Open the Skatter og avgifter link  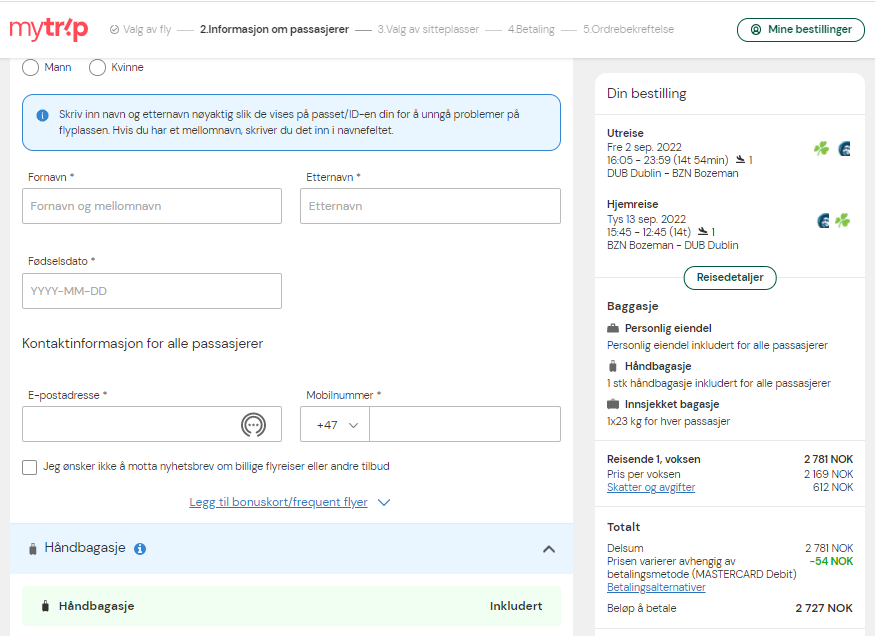click(x=651, y=487)
